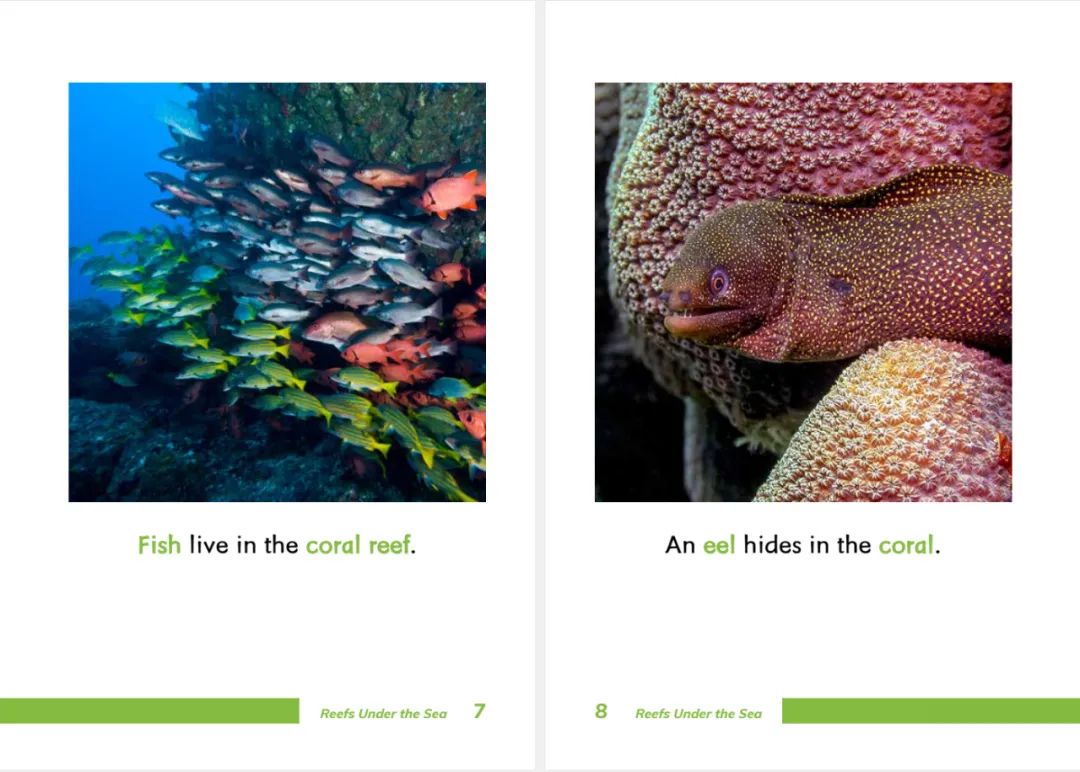Viewport: 1080px width, 772px height.
Task: Click the eel's purple eye in the photo
Action: click(x=719, y=281)
